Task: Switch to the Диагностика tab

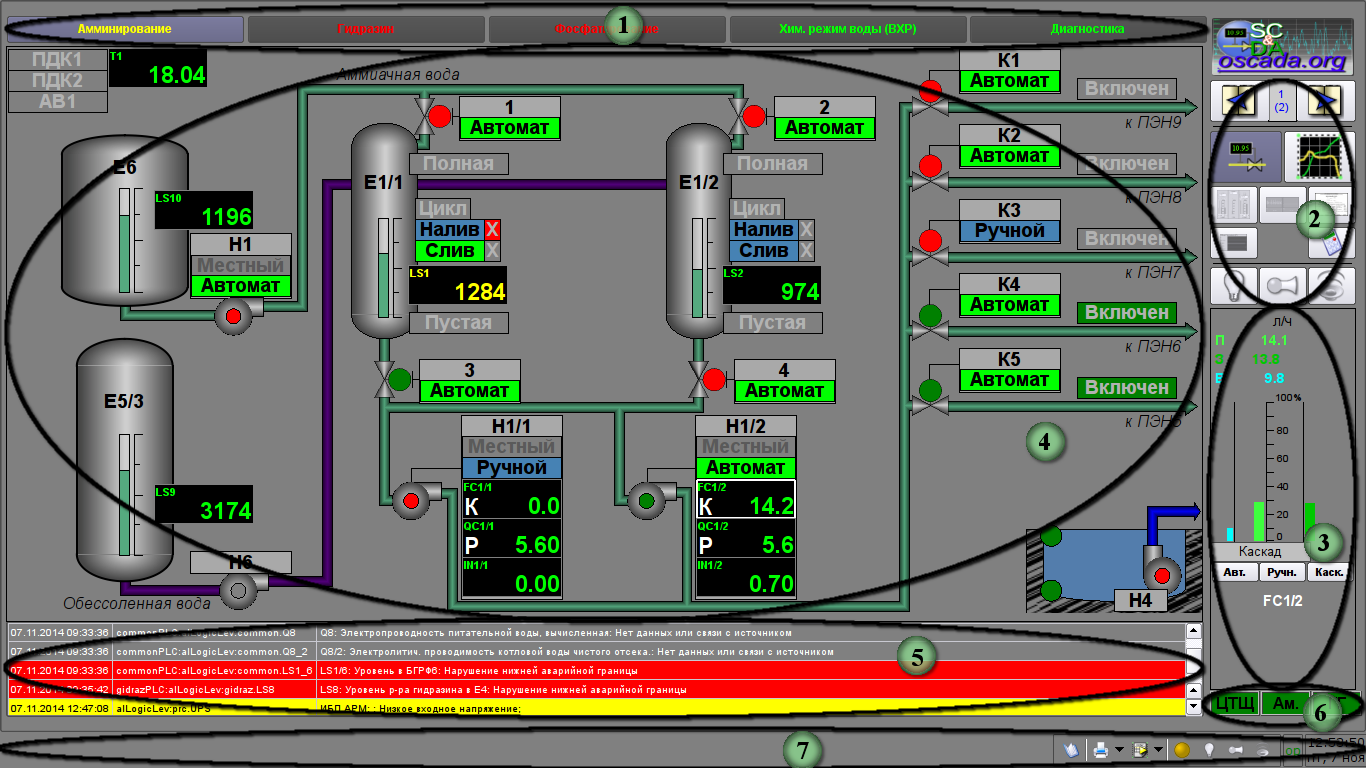Action: [x=1087, y=29]
